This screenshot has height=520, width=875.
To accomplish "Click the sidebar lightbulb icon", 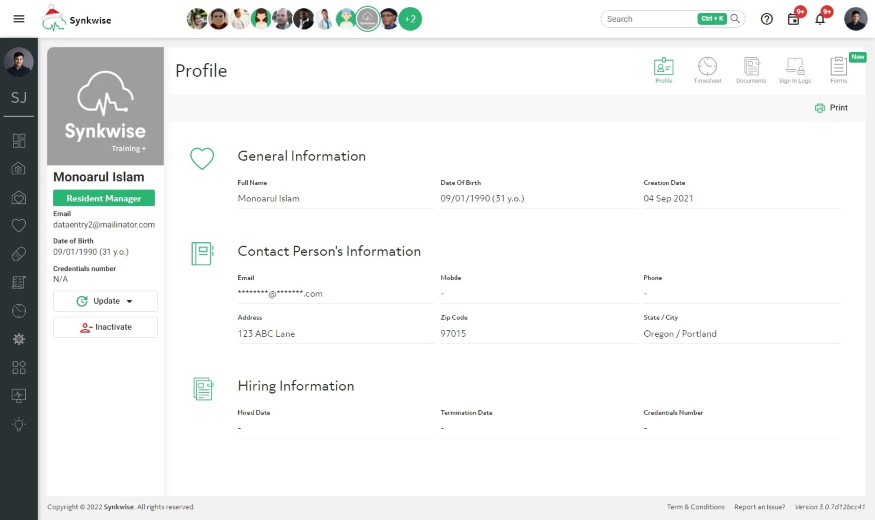I will (18, 424).
